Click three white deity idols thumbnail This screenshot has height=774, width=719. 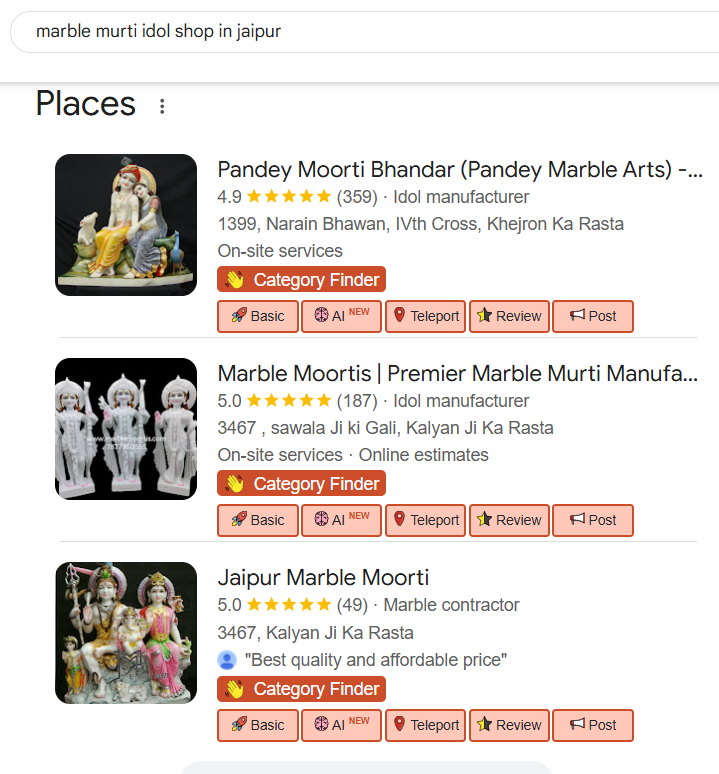tap(126, 429)
